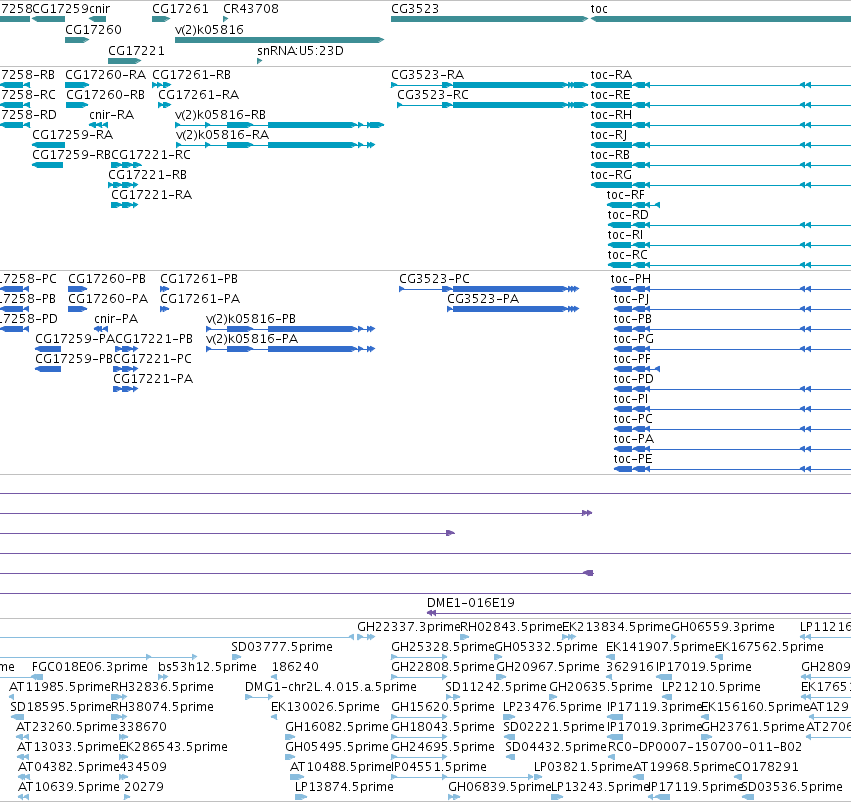Select transcript CG17261-RA
Screen dimensions: 851x802
point(199,94)
